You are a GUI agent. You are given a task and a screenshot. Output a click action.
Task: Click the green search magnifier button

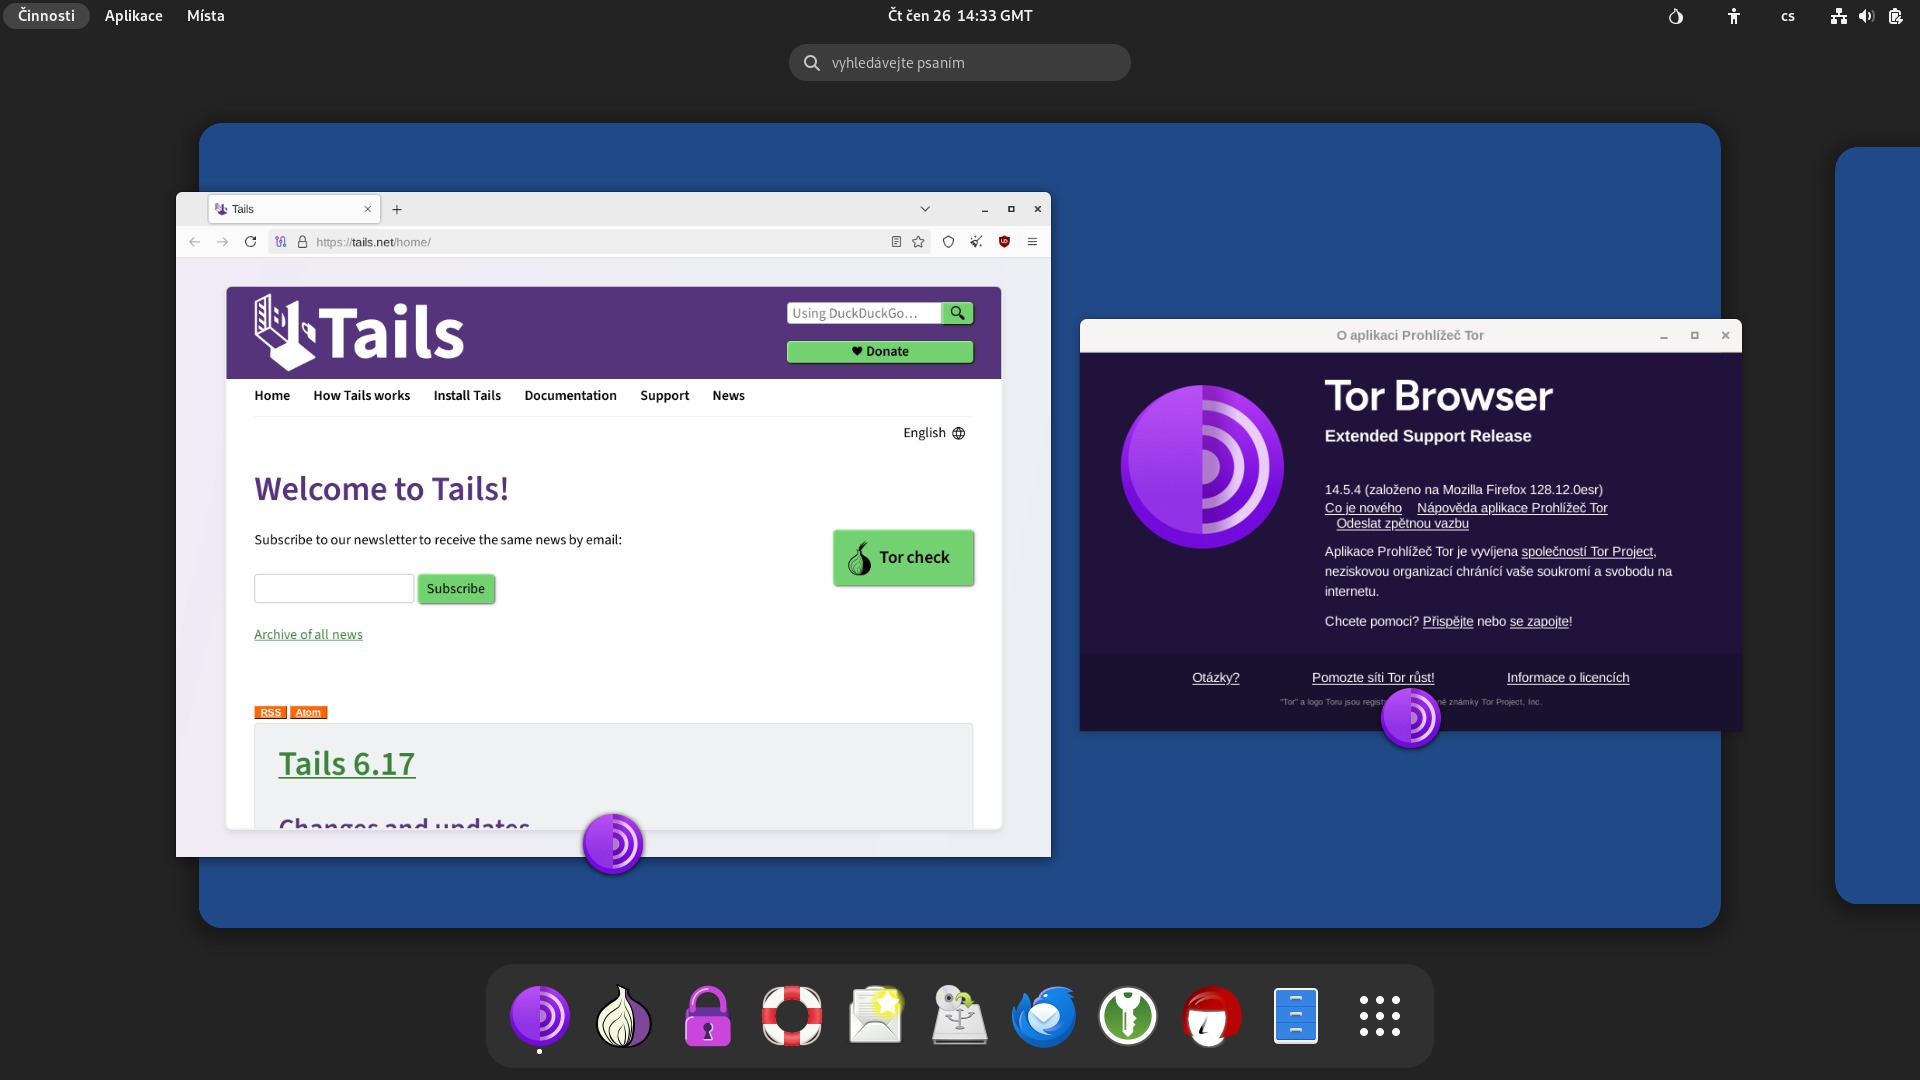click(x=957, y=313)
